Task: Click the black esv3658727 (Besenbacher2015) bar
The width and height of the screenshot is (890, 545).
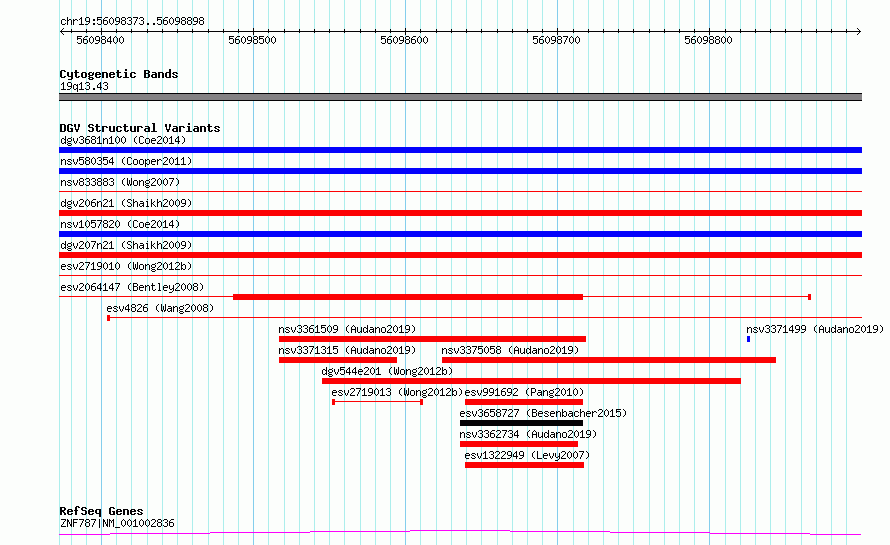Action: [521, 423]
